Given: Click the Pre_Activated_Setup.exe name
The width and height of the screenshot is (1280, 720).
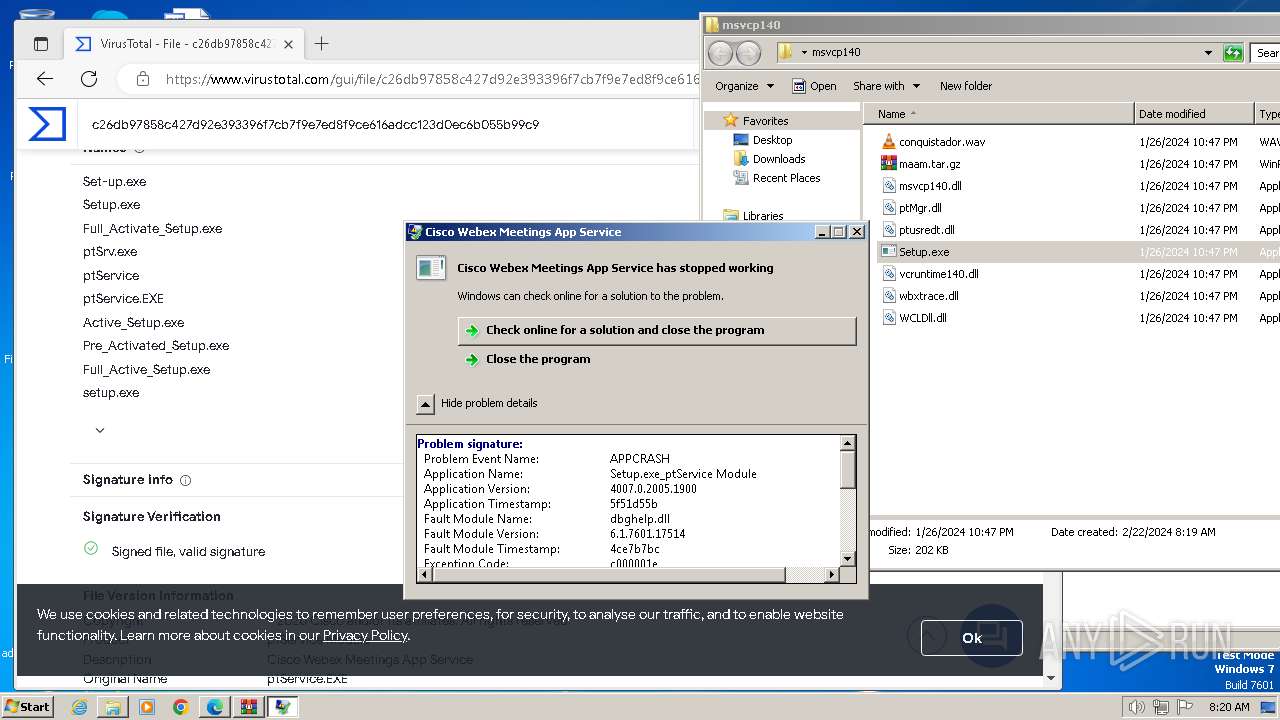Looking at the screenshot, I should pyautogui.click(x=156, y=346).
